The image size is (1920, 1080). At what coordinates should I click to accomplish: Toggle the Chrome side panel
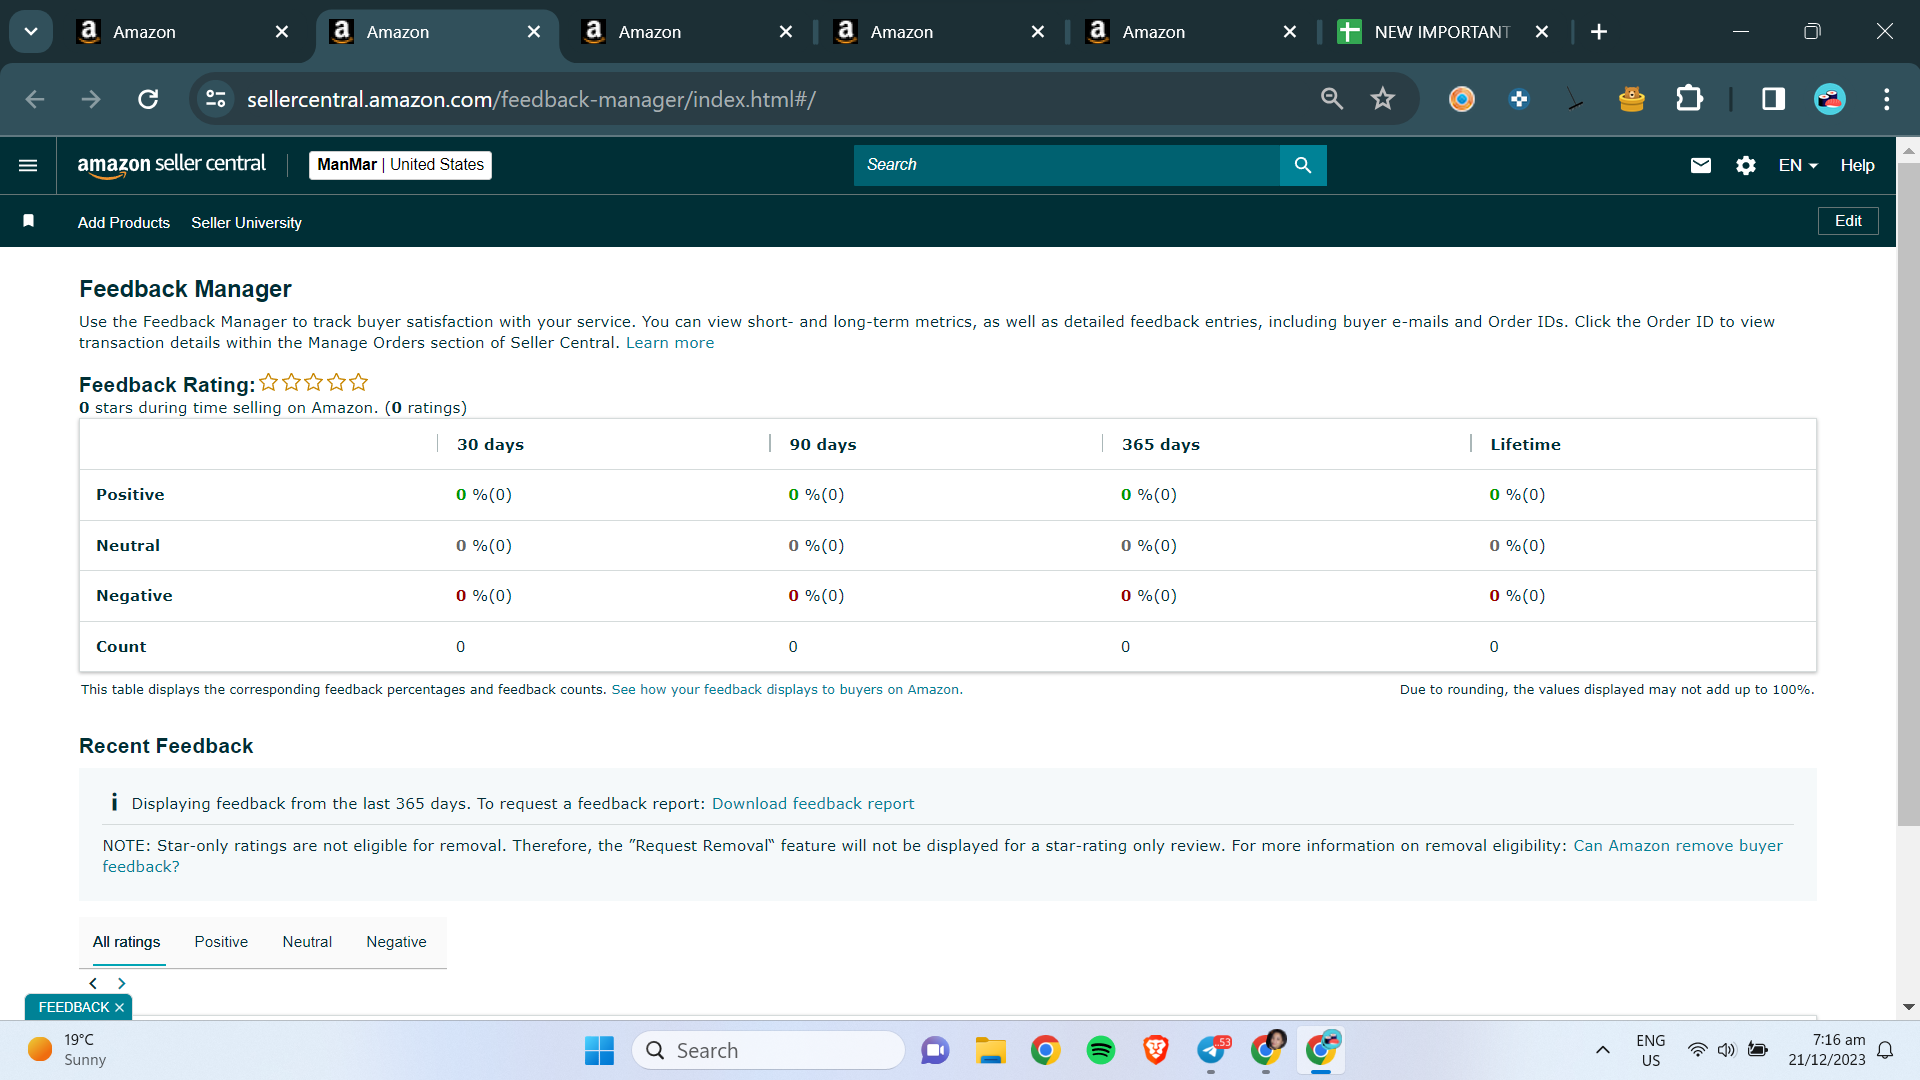(x=1773, y=99)
